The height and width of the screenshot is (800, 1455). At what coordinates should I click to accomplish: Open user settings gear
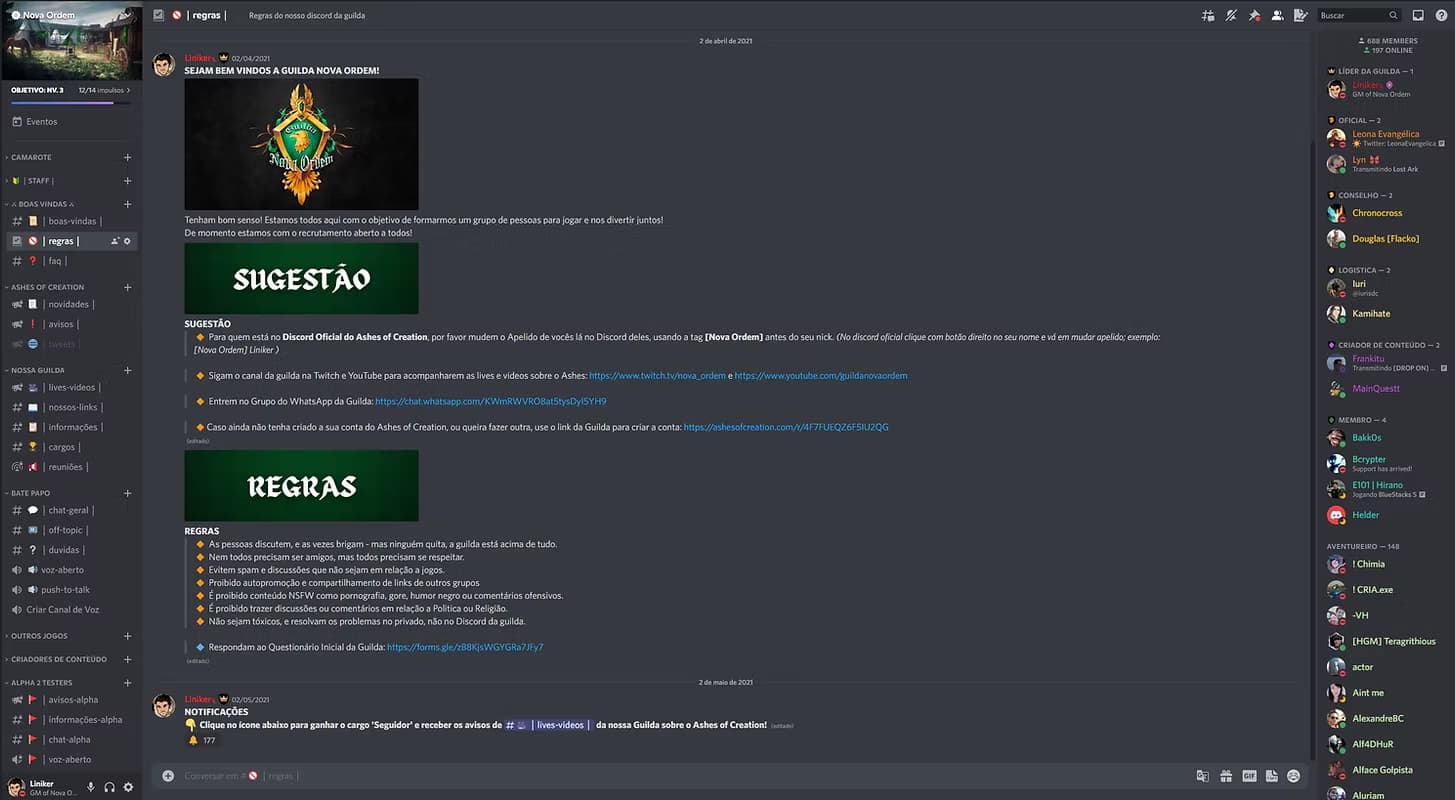point(128,787)
